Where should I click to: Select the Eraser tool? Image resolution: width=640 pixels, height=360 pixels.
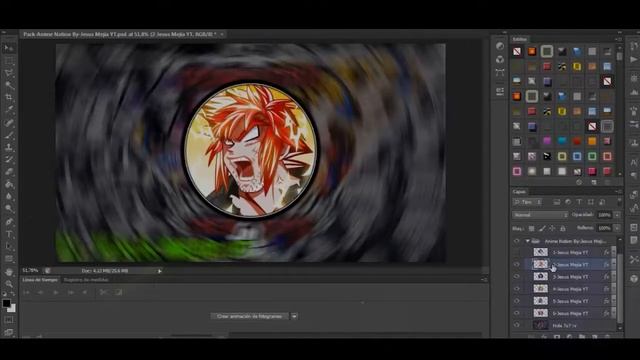click(9, 172)
